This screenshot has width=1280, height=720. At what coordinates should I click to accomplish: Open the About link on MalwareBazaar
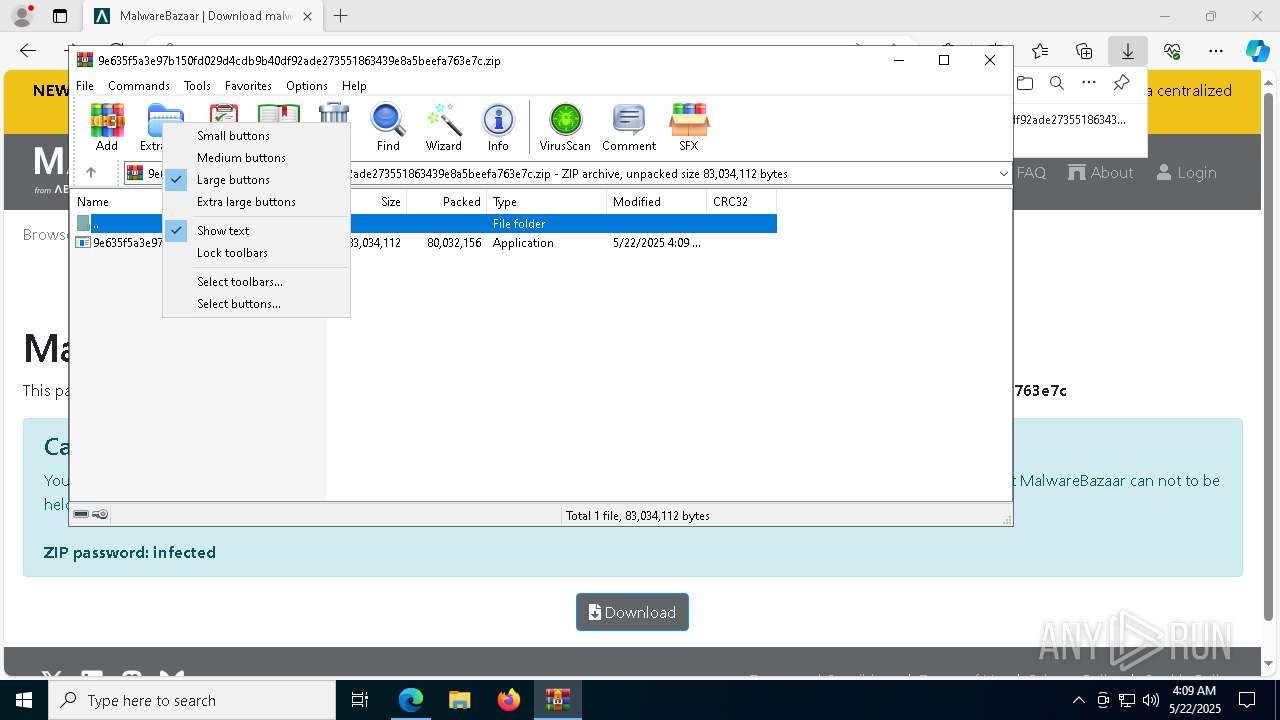point(1100,172)
